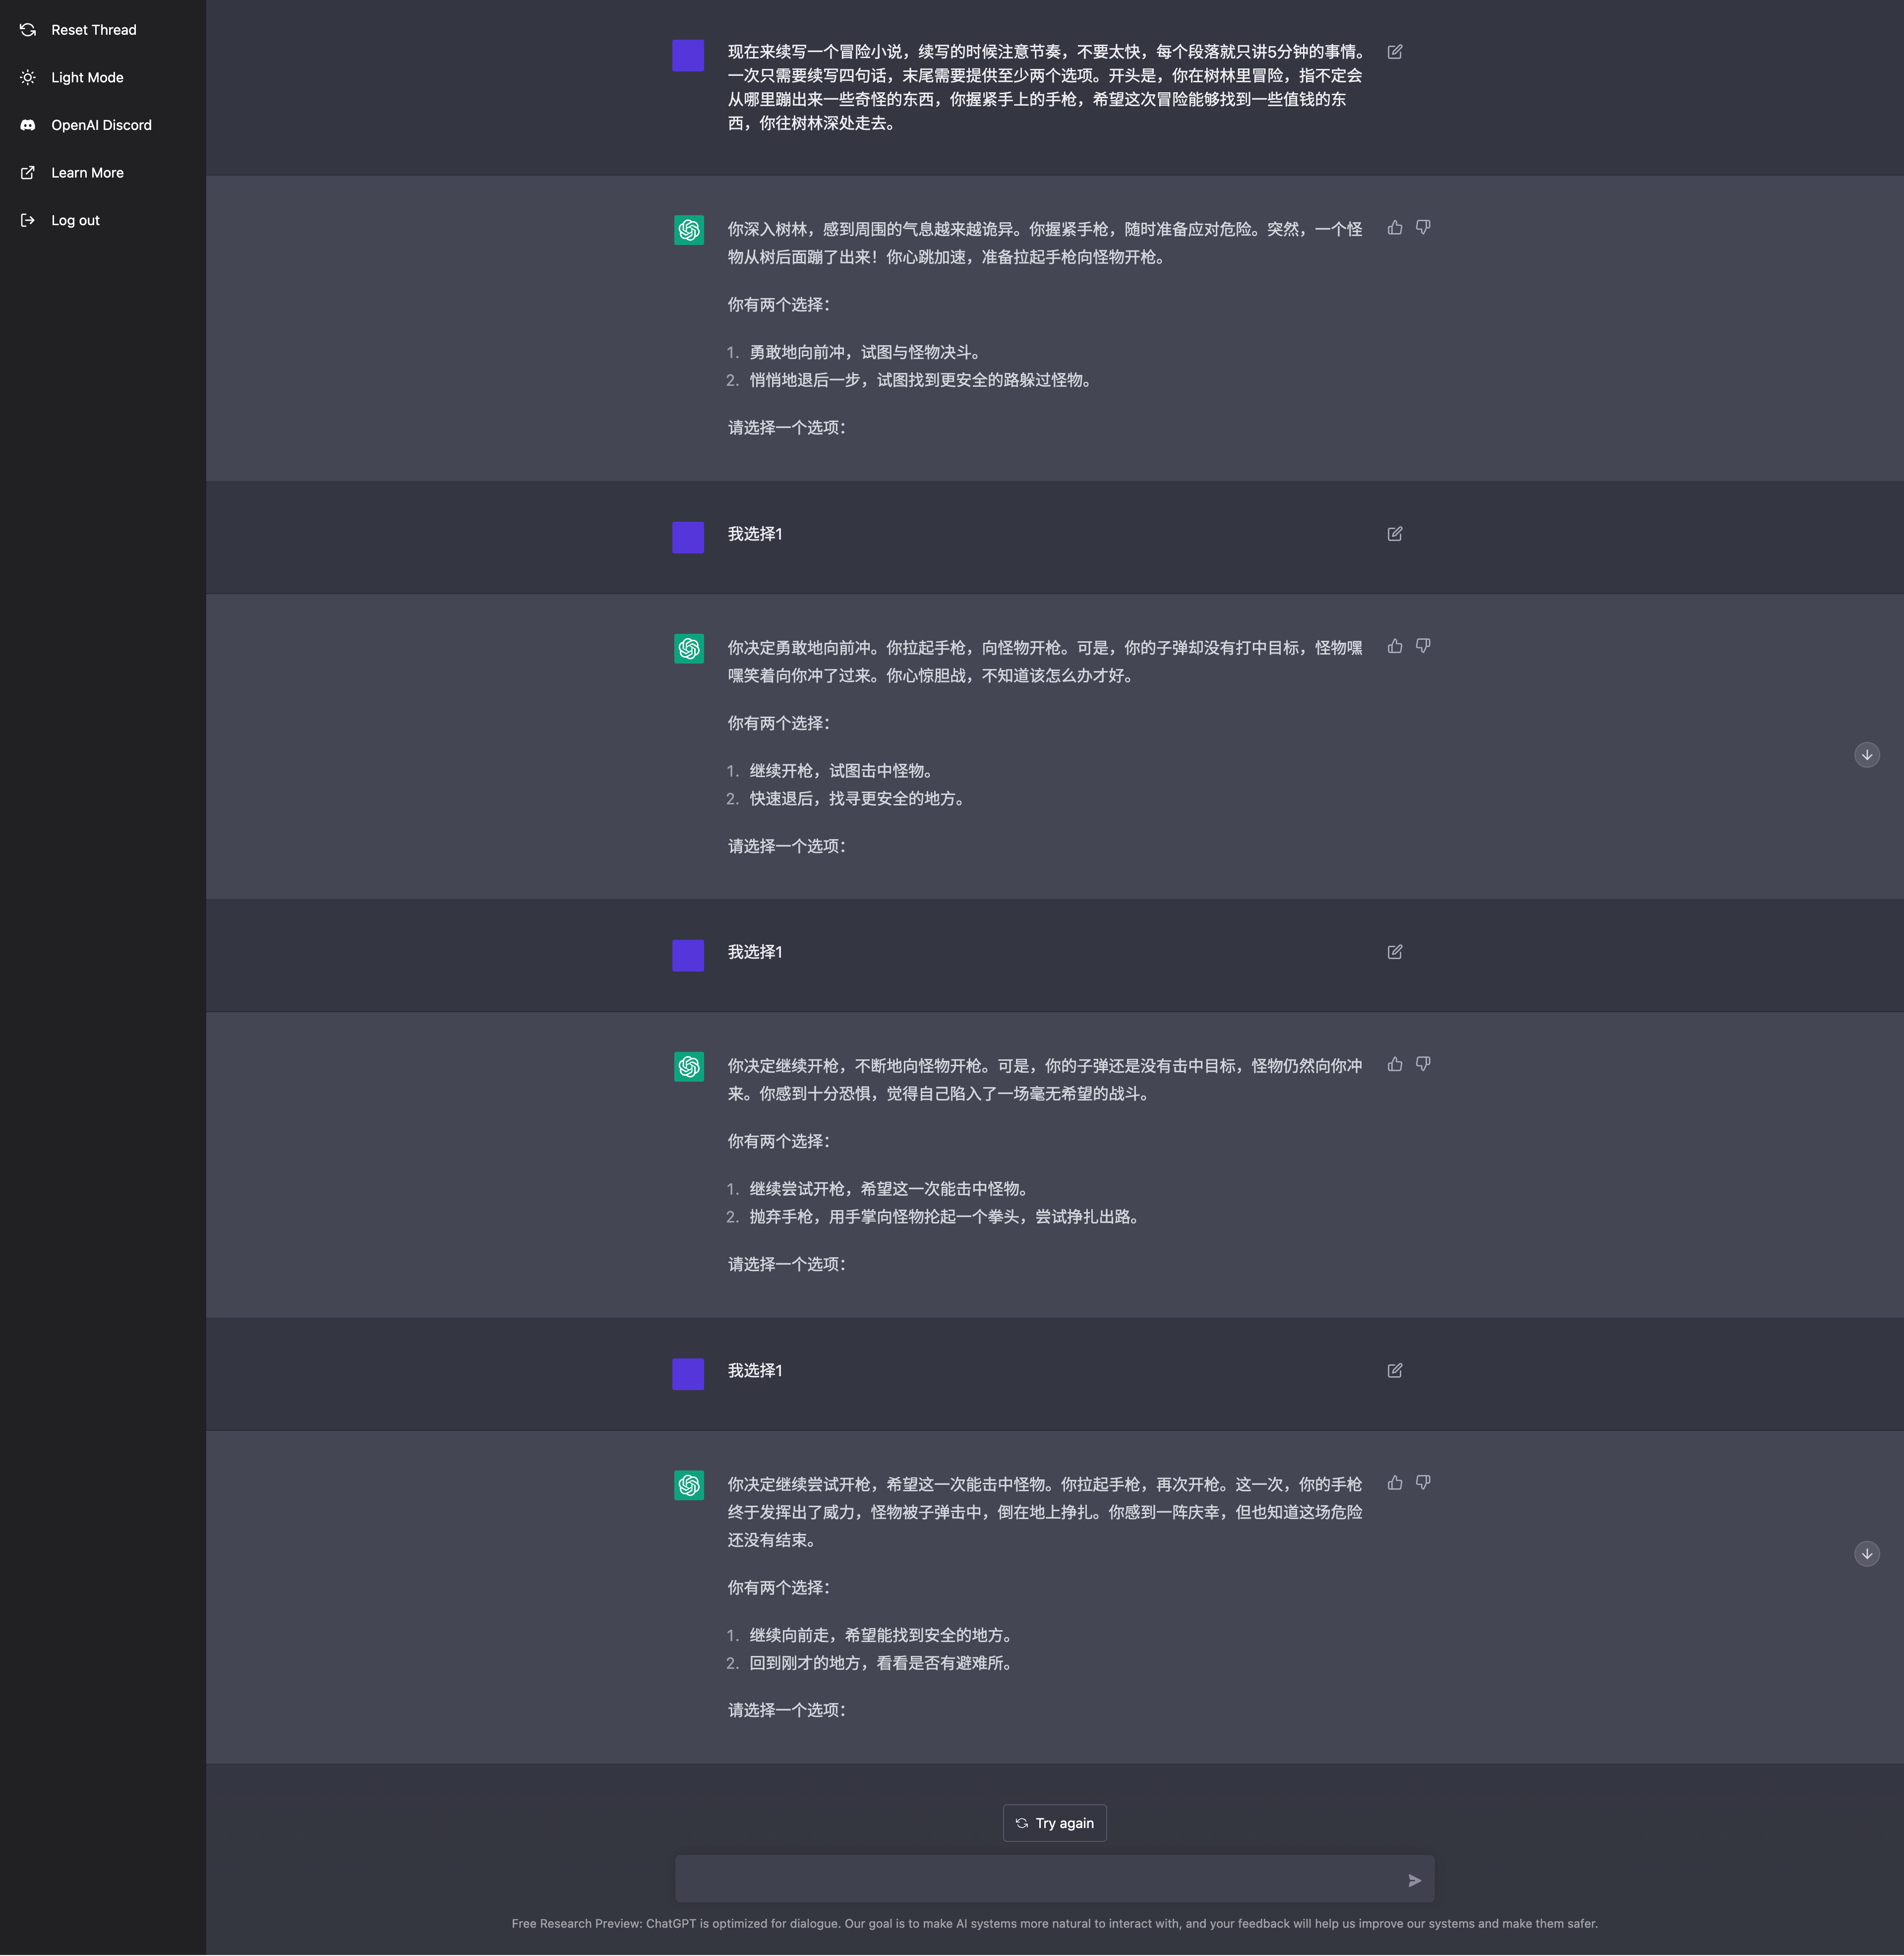Edit the second 我选择1 message
This screenshot has height=1956, width=1904.
tap(1394, 952)
